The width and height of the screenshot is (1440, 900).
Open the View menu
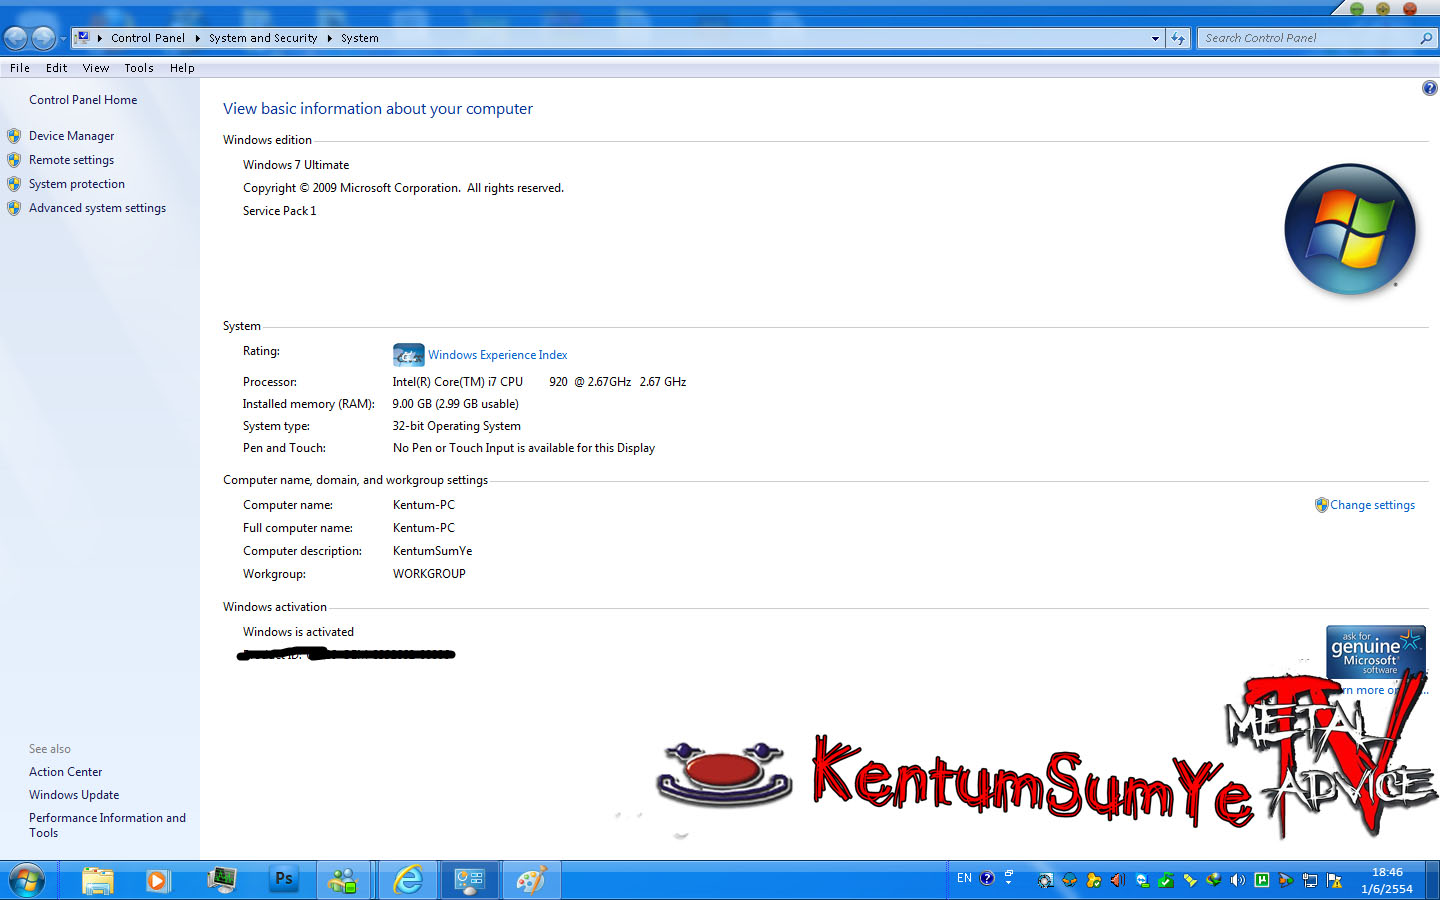point(96,68)
